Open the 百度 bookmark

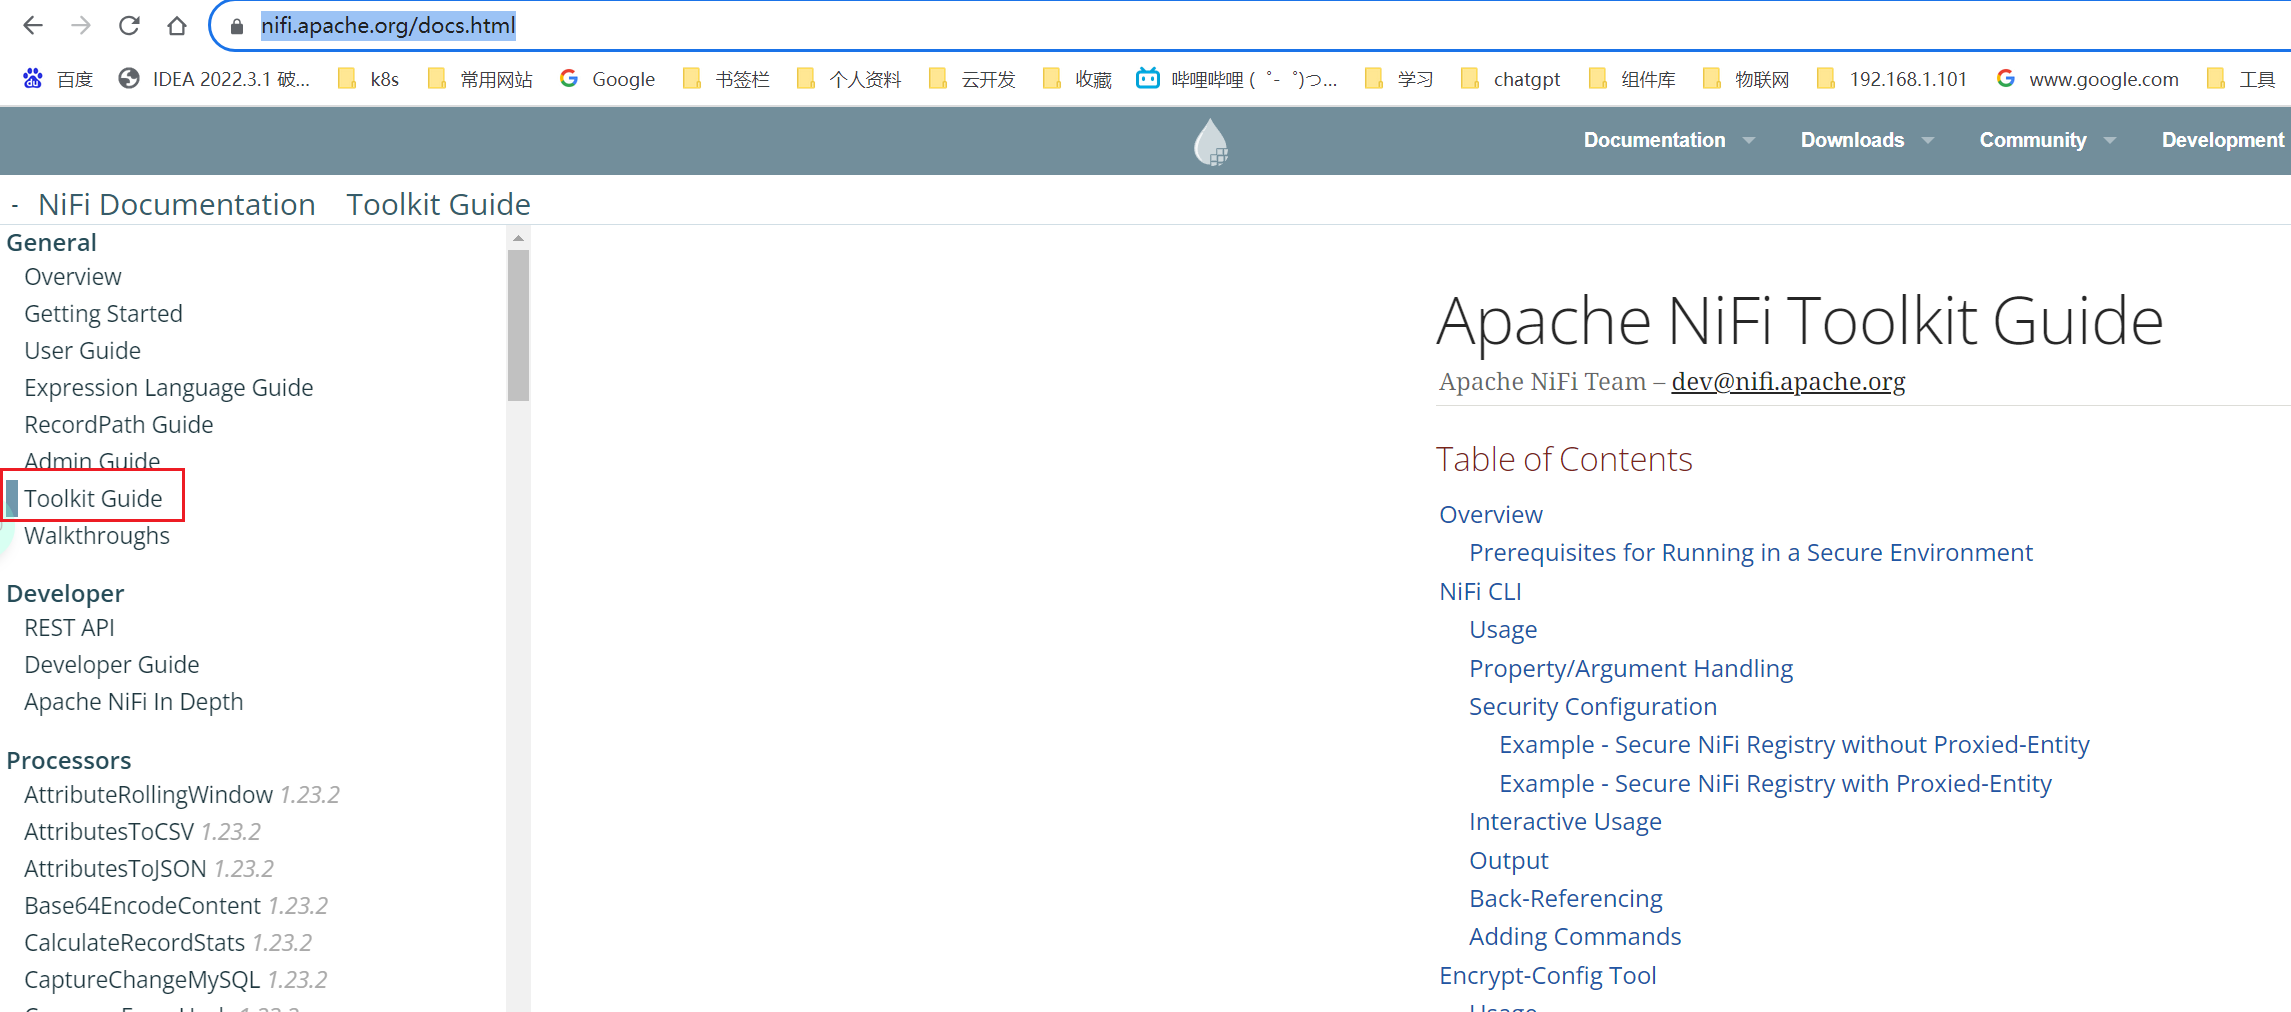58,79
